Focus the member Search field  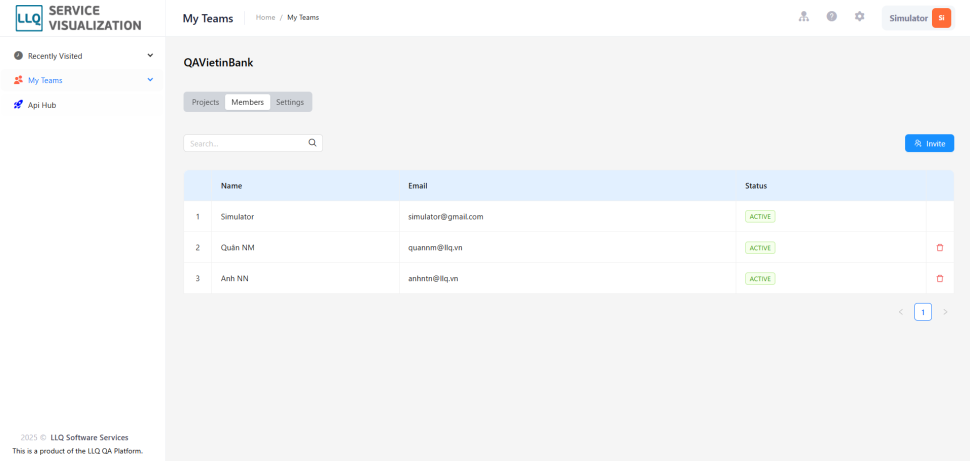click(253, 143)
